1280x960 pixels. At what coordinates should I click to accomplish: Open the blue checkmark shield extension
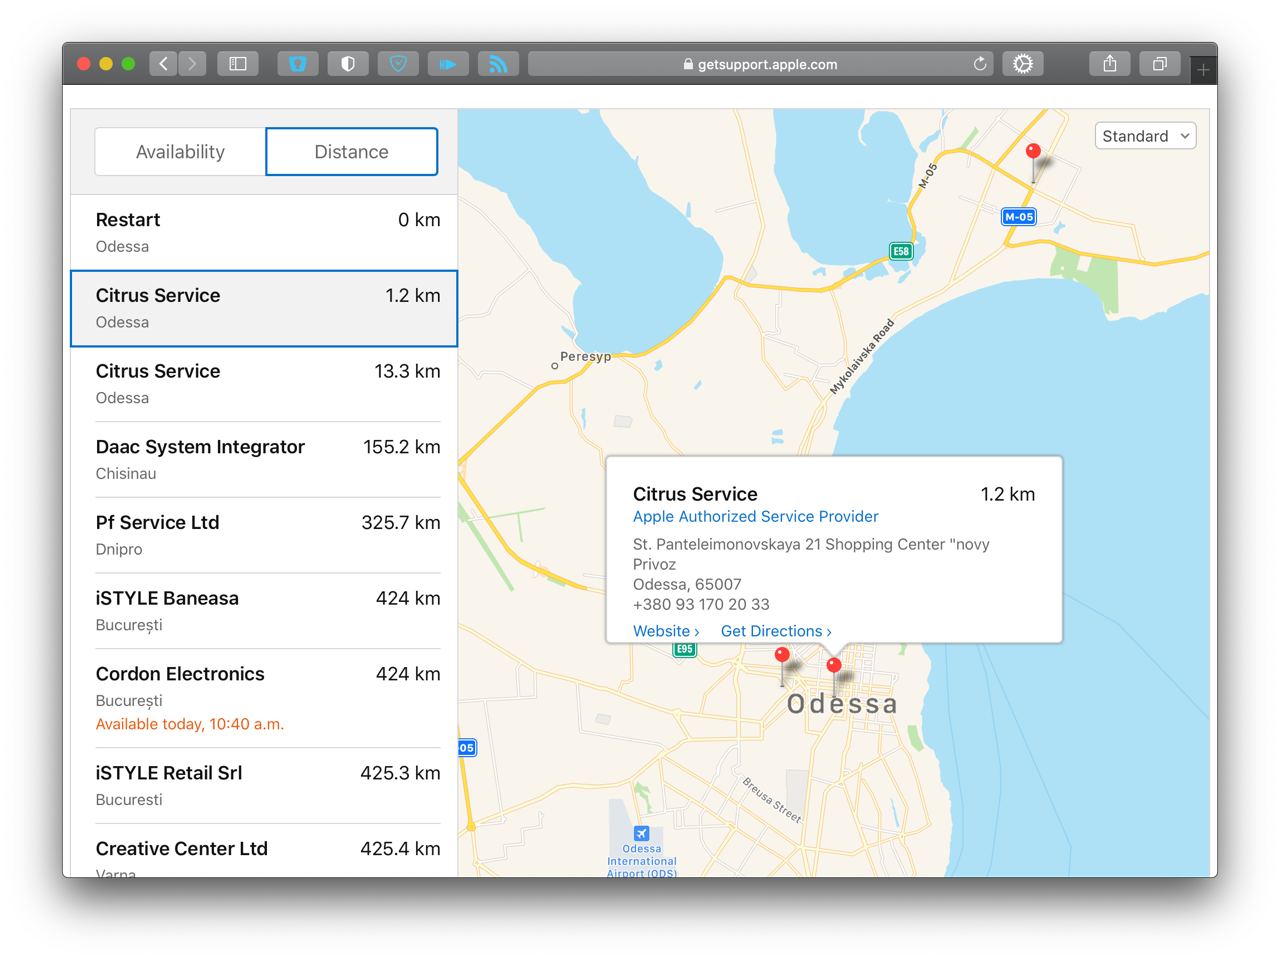pos(398,64)
